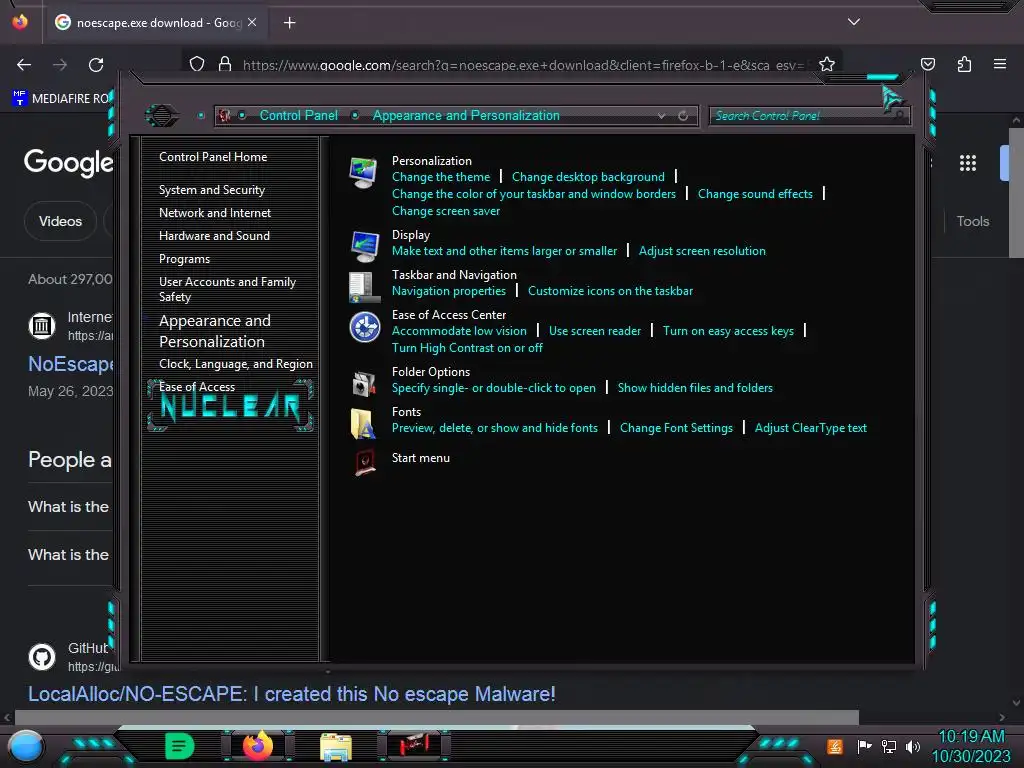Refresh the Control Panel address bar

683,116
